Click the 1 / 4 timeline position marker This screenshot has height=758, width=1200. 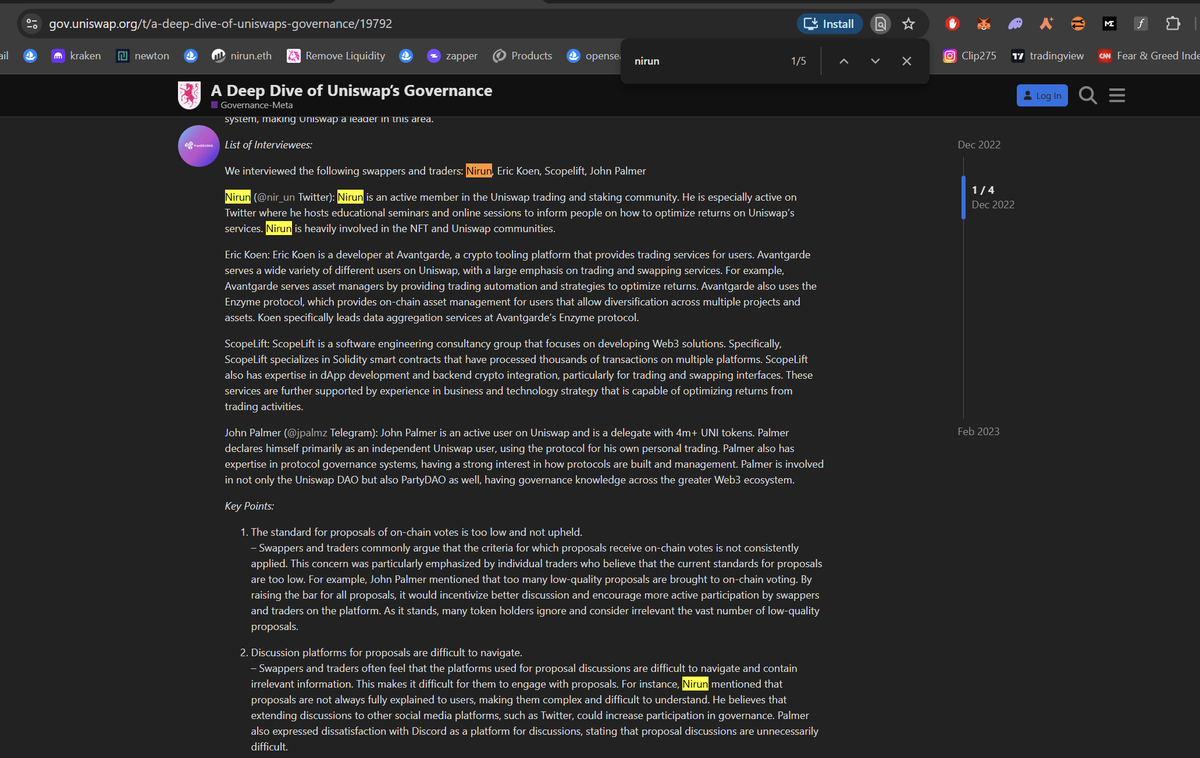983,189
